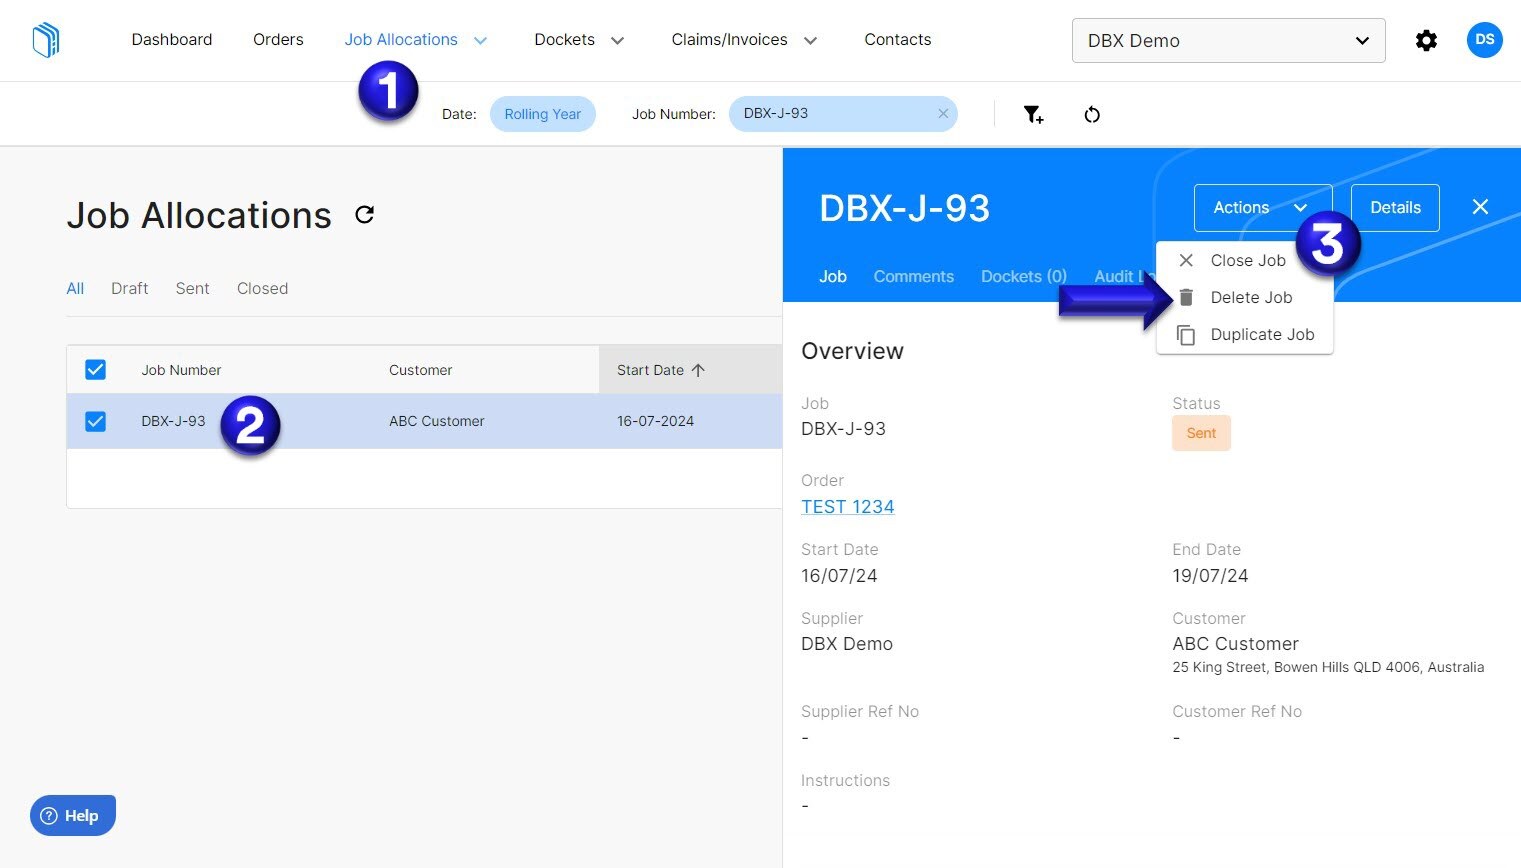Open the TEST 1234 order link
This screenshot has width=1521, height=868.
(x=847, y=506)
